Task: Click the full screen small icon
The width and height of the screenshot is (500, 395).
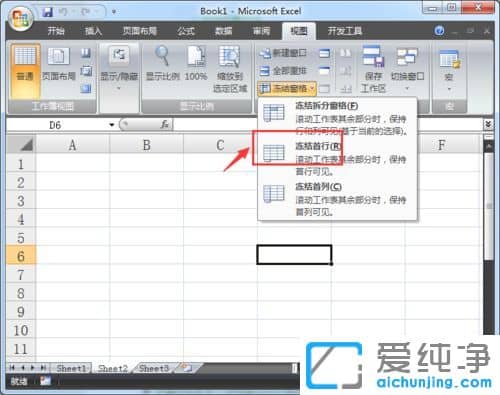Action: (86, 88)
